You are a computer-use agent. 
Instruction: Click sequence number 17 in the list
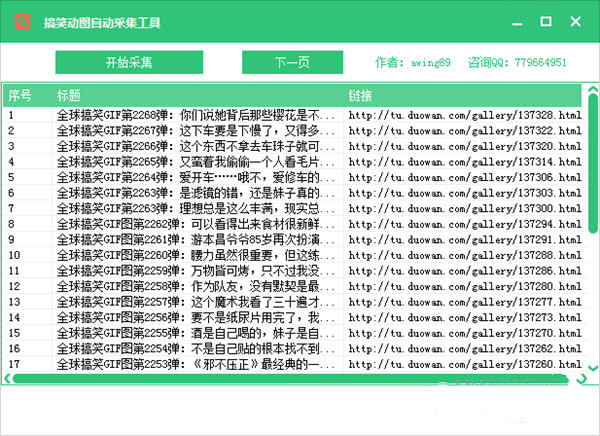tap(14, 364)
